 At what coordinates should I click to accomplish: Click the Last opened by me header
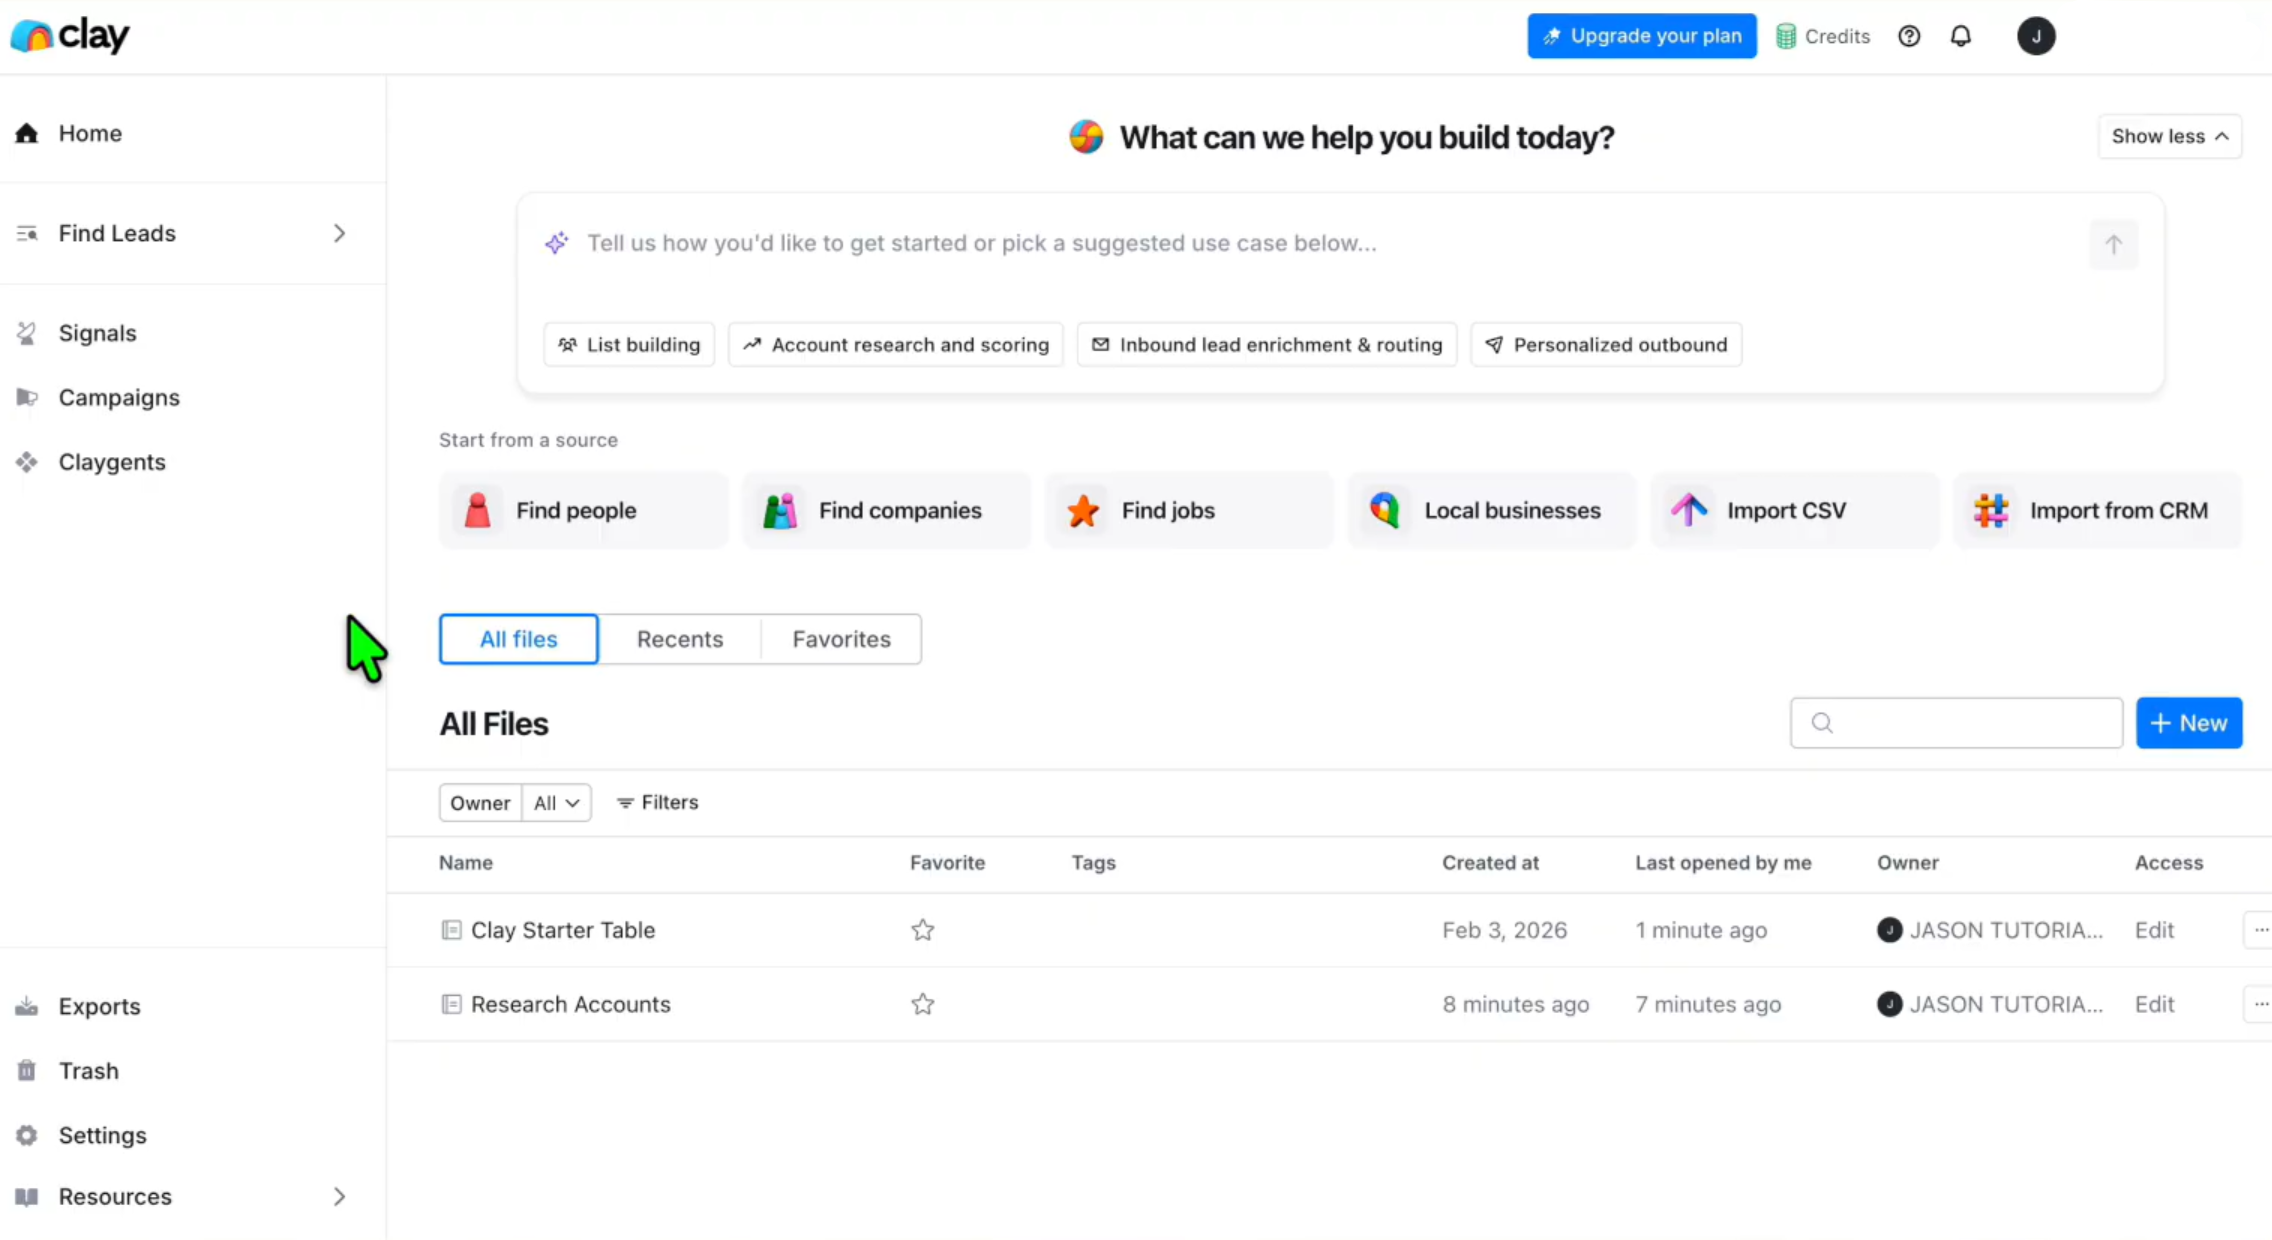click(1723, 863)
